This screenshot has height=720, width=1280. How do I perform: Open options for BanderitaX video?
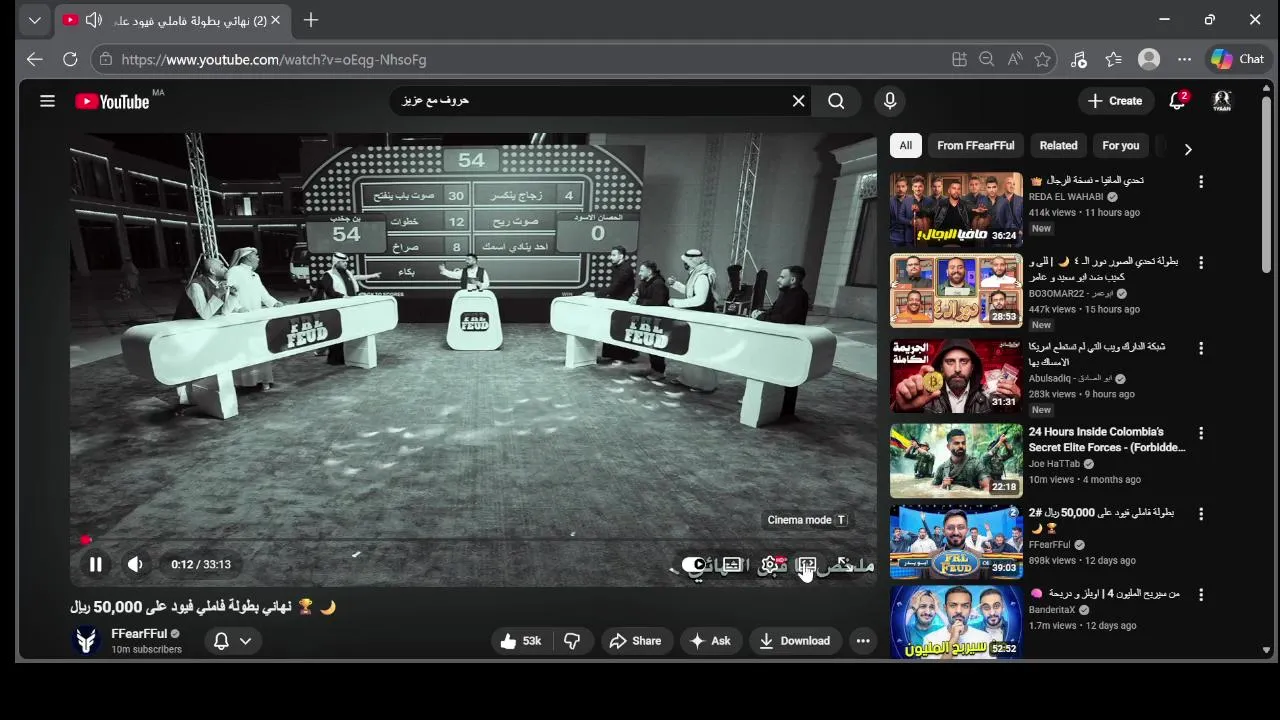(x=1201, y=595)
